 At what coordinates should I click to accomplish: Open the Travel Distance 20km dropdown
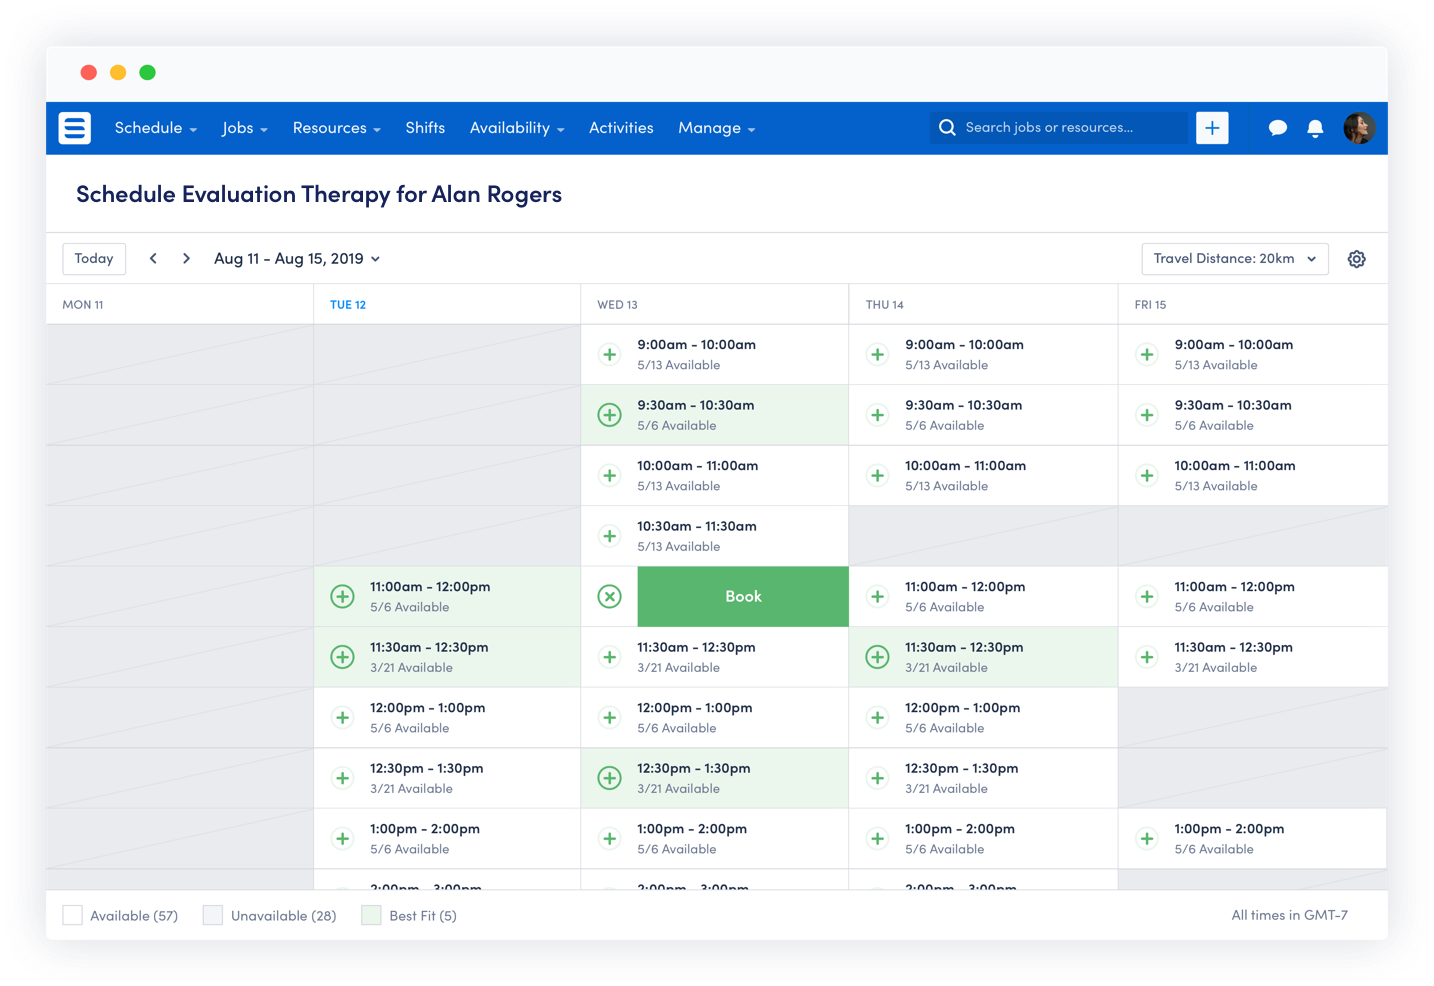(x=1234, y=258)
